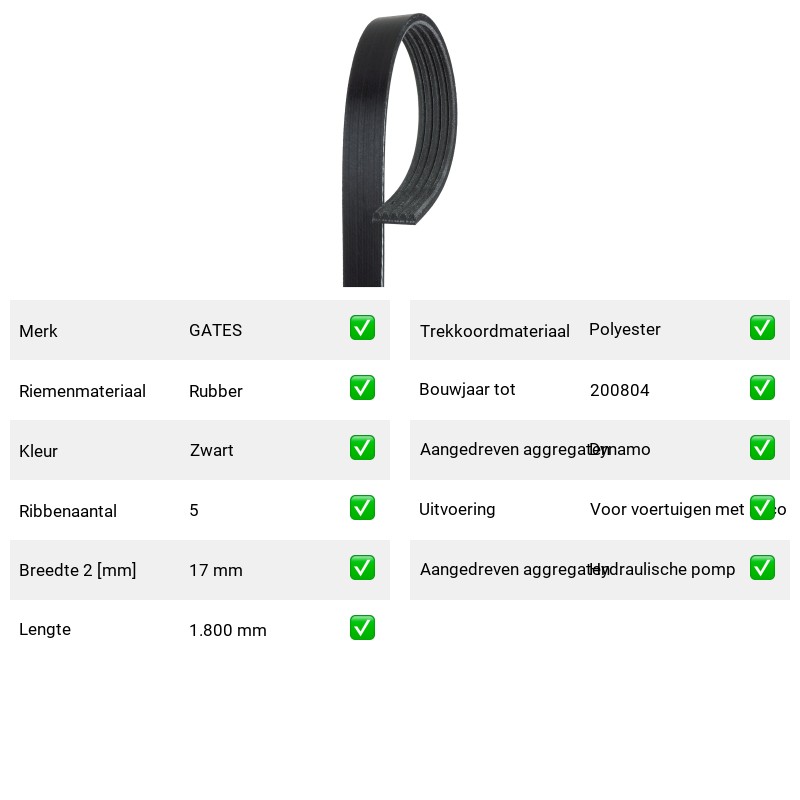Screen dimensions: 800x800
Task: Click the checkmark icon in Riemenmateriaal row
Action: 362,388
